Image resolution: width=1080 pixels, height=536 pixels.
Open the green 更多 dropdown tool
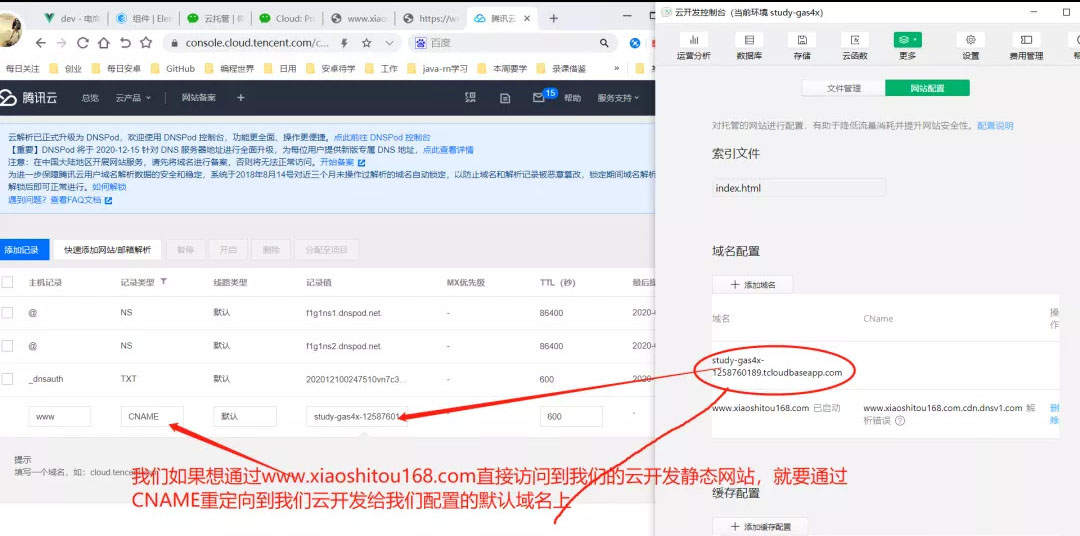[908, 46]
